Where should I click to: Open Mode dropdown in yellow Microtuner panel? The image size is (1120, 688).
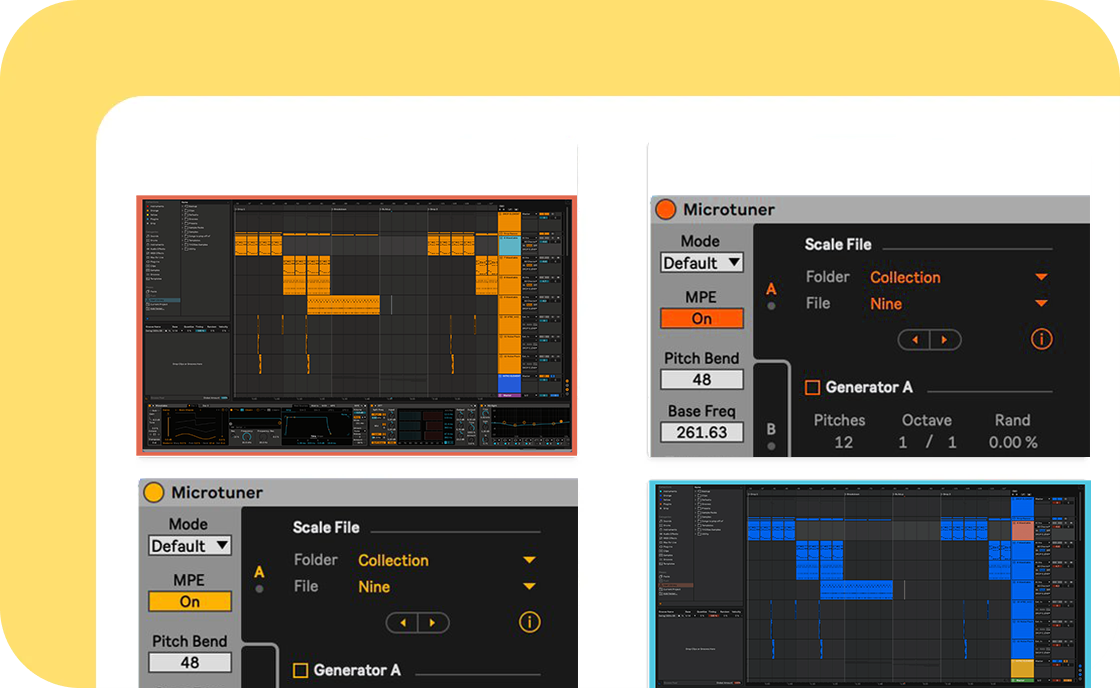click(189, 546)
